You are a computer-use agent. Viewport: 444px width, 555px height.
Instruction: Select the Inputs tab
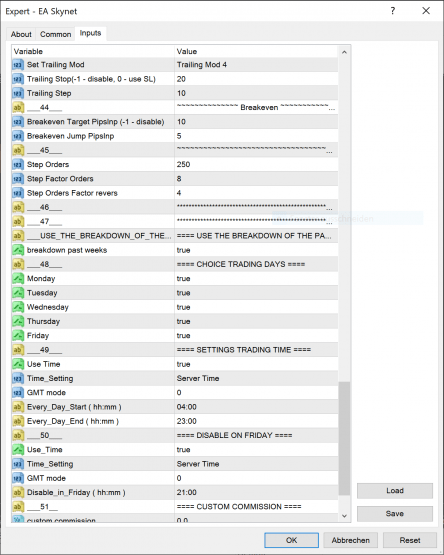coord(90,33)
